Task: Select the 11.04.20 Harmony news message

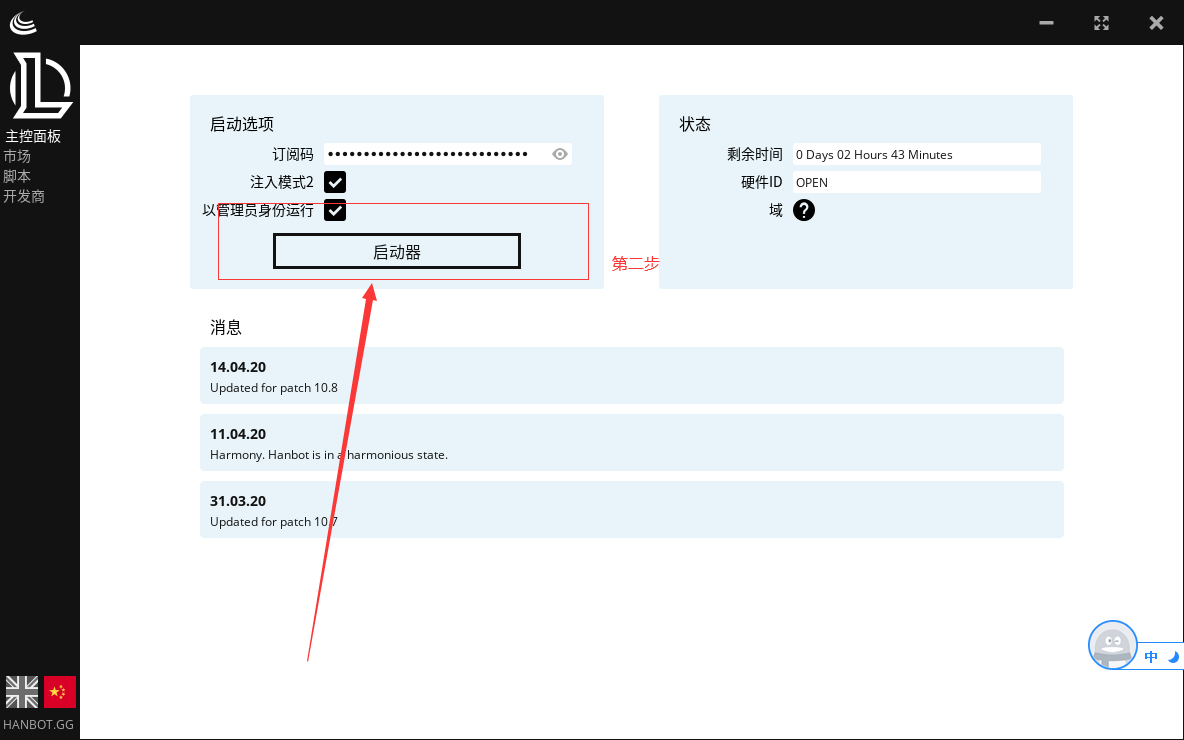Action: (x=631, y=442)
